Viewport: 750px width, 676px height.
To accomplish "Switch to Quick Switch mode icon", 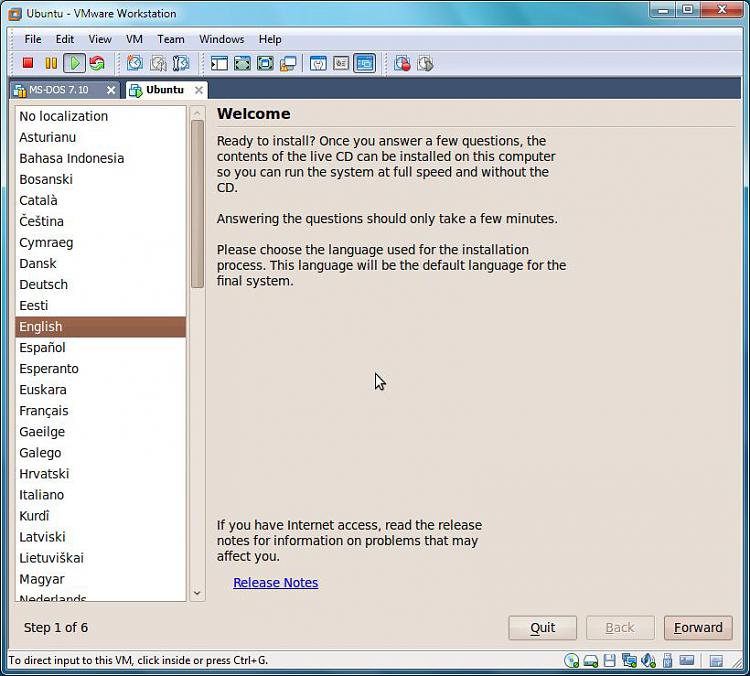I will coord(265,63).
